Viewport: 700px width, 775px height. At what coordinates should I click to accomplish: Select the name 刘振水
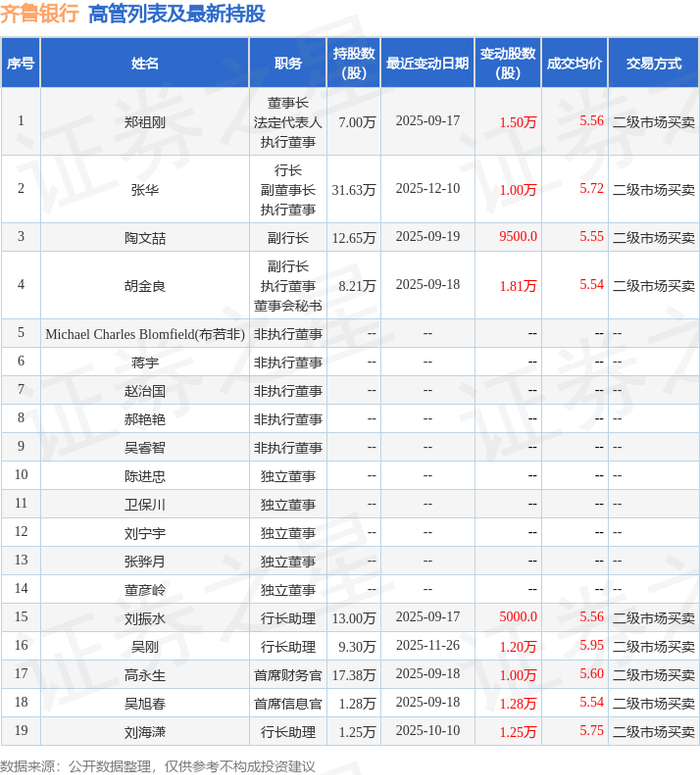pyautogui.click(x=144, y=618)
